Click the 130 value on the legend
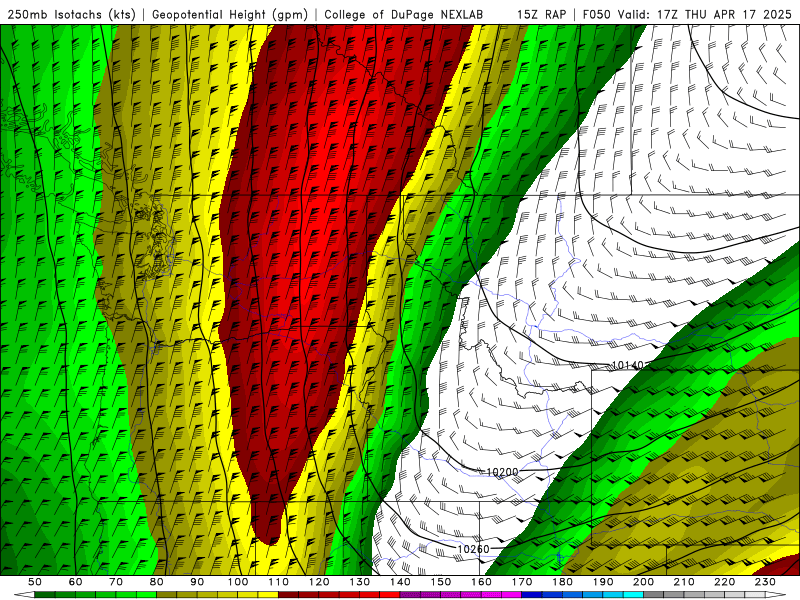 (x=360, y=582)
